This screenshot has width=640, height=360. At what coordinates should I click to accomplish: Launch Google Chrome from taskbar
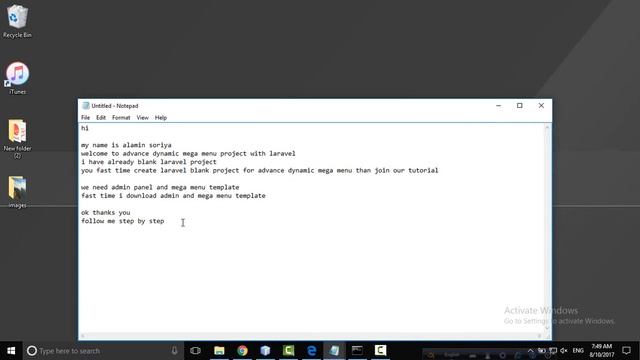pos(242,351)
